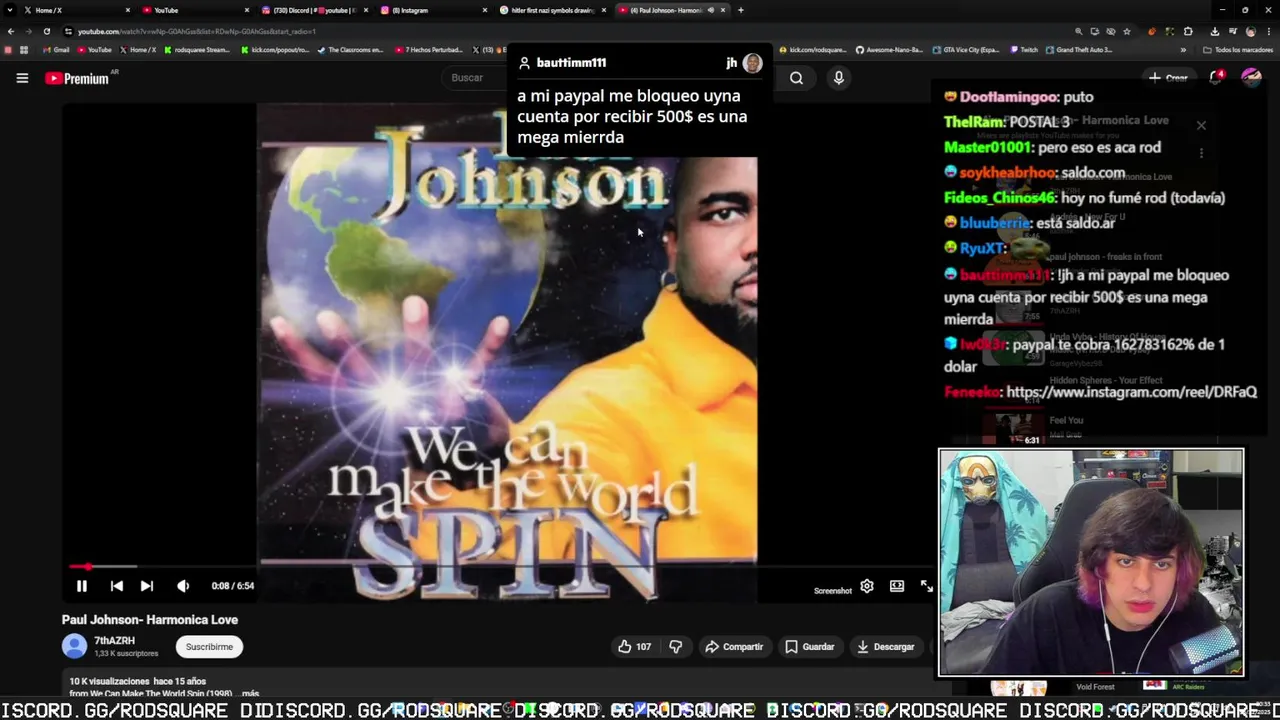Click the magnifier search button
Image resolution: width=1280 pixels, height=720 pixels.
796,78
